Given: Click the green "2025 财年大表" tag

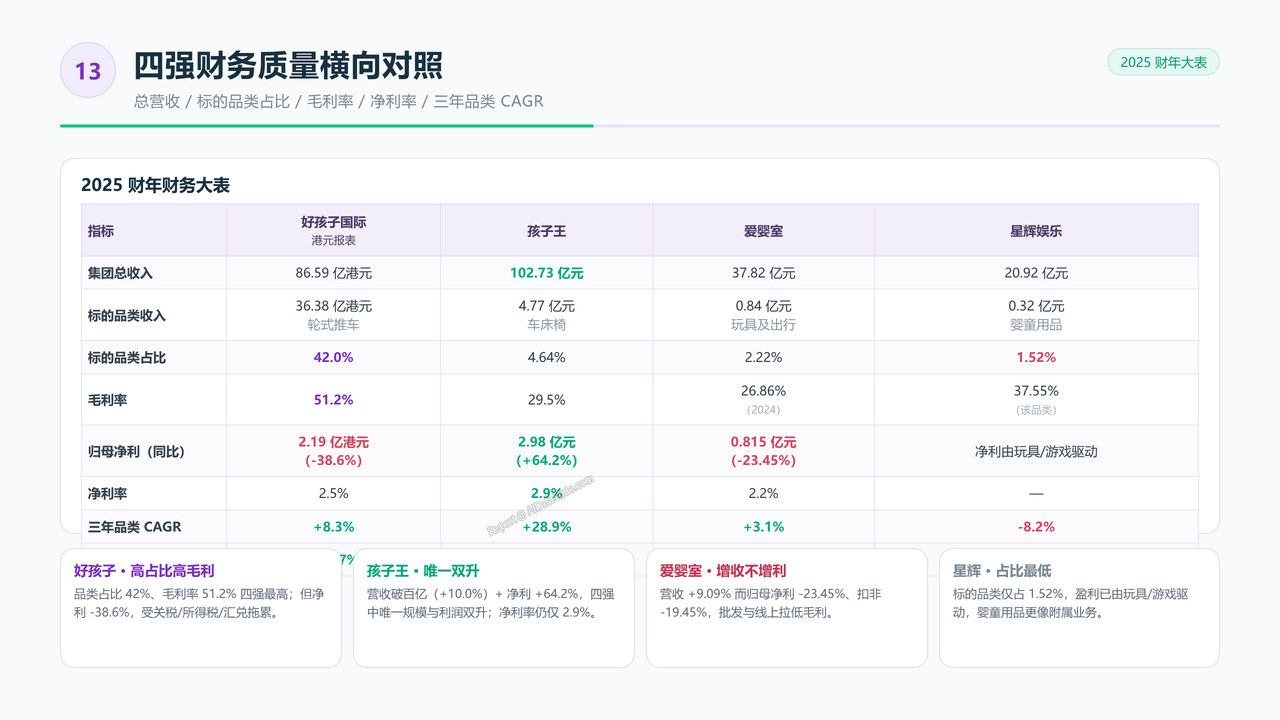Looking at the screenshot, I should pos(1163,62).
